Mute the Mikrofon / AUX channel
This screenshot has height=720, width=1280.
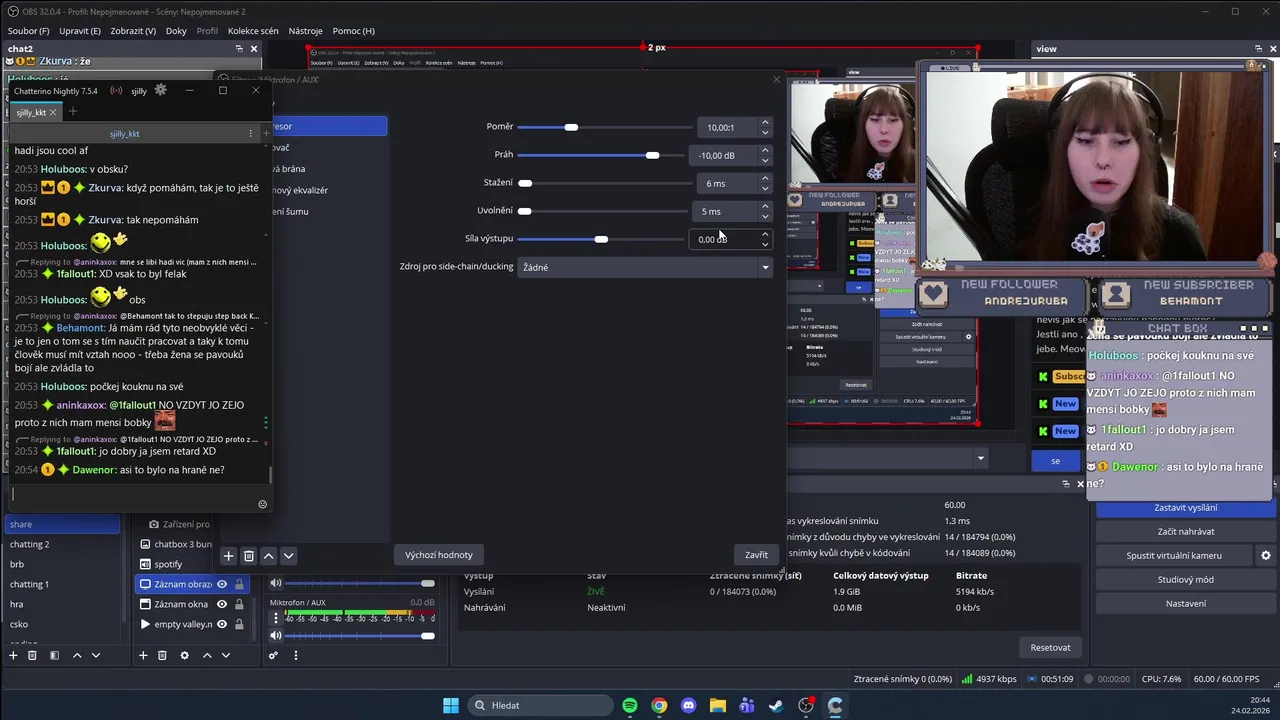(x=276, y=635)
